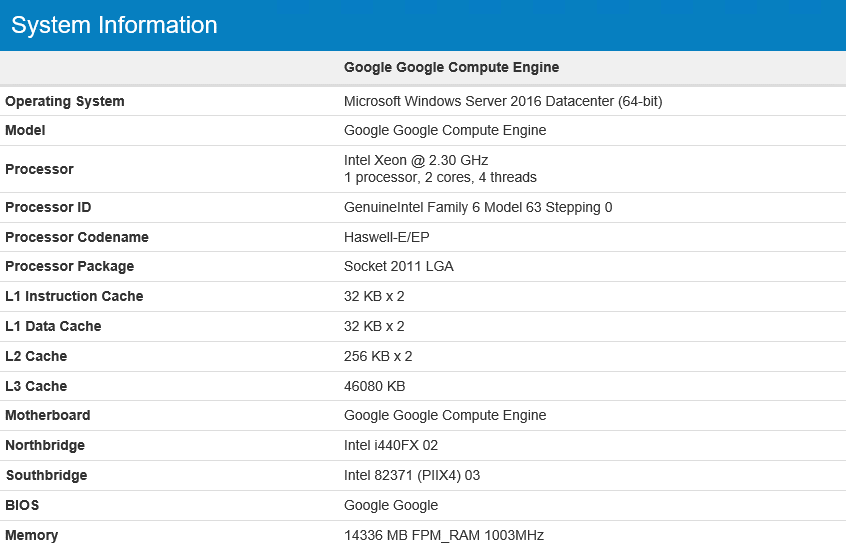Image resolution: width=846 pixels, height=559 pixels.
Task: Select the Google Google Compute Engine column header
Action: pos(451,67)
